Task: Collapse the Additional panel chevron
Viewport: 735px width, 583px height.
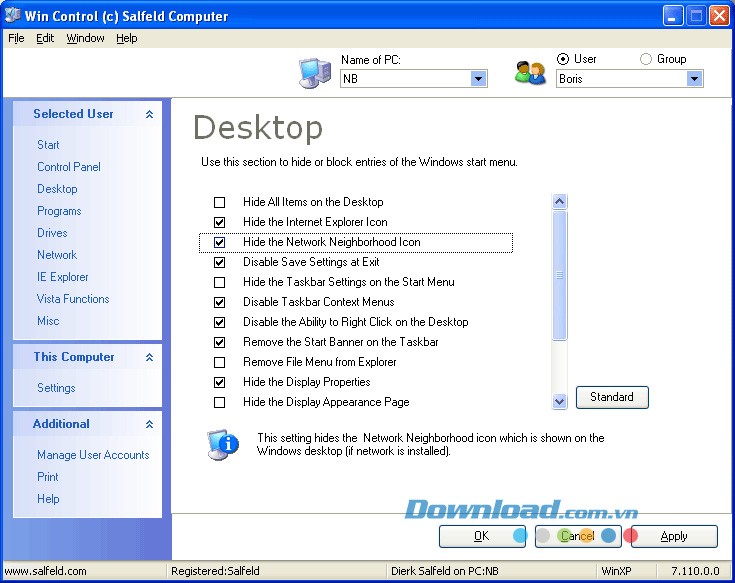Action: coord(149,425)
